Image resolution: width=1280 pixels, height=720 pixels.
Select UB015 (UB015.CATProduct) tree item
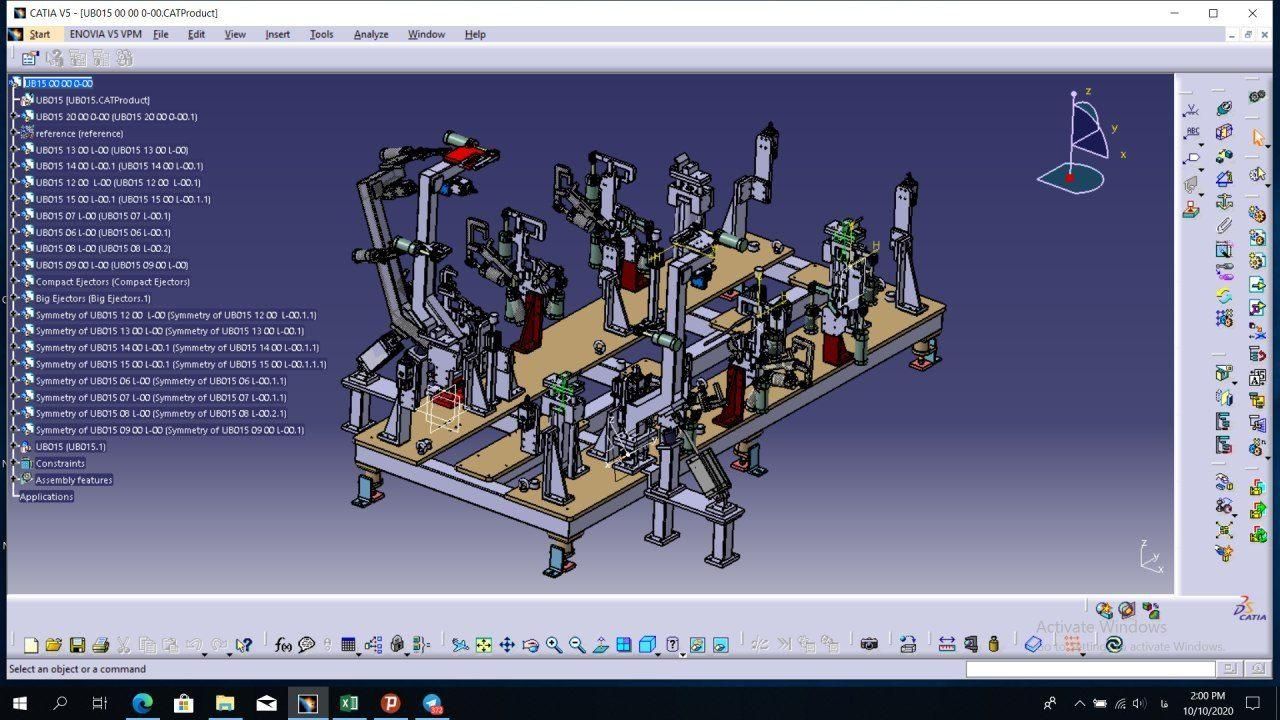(x=93, y=100)
